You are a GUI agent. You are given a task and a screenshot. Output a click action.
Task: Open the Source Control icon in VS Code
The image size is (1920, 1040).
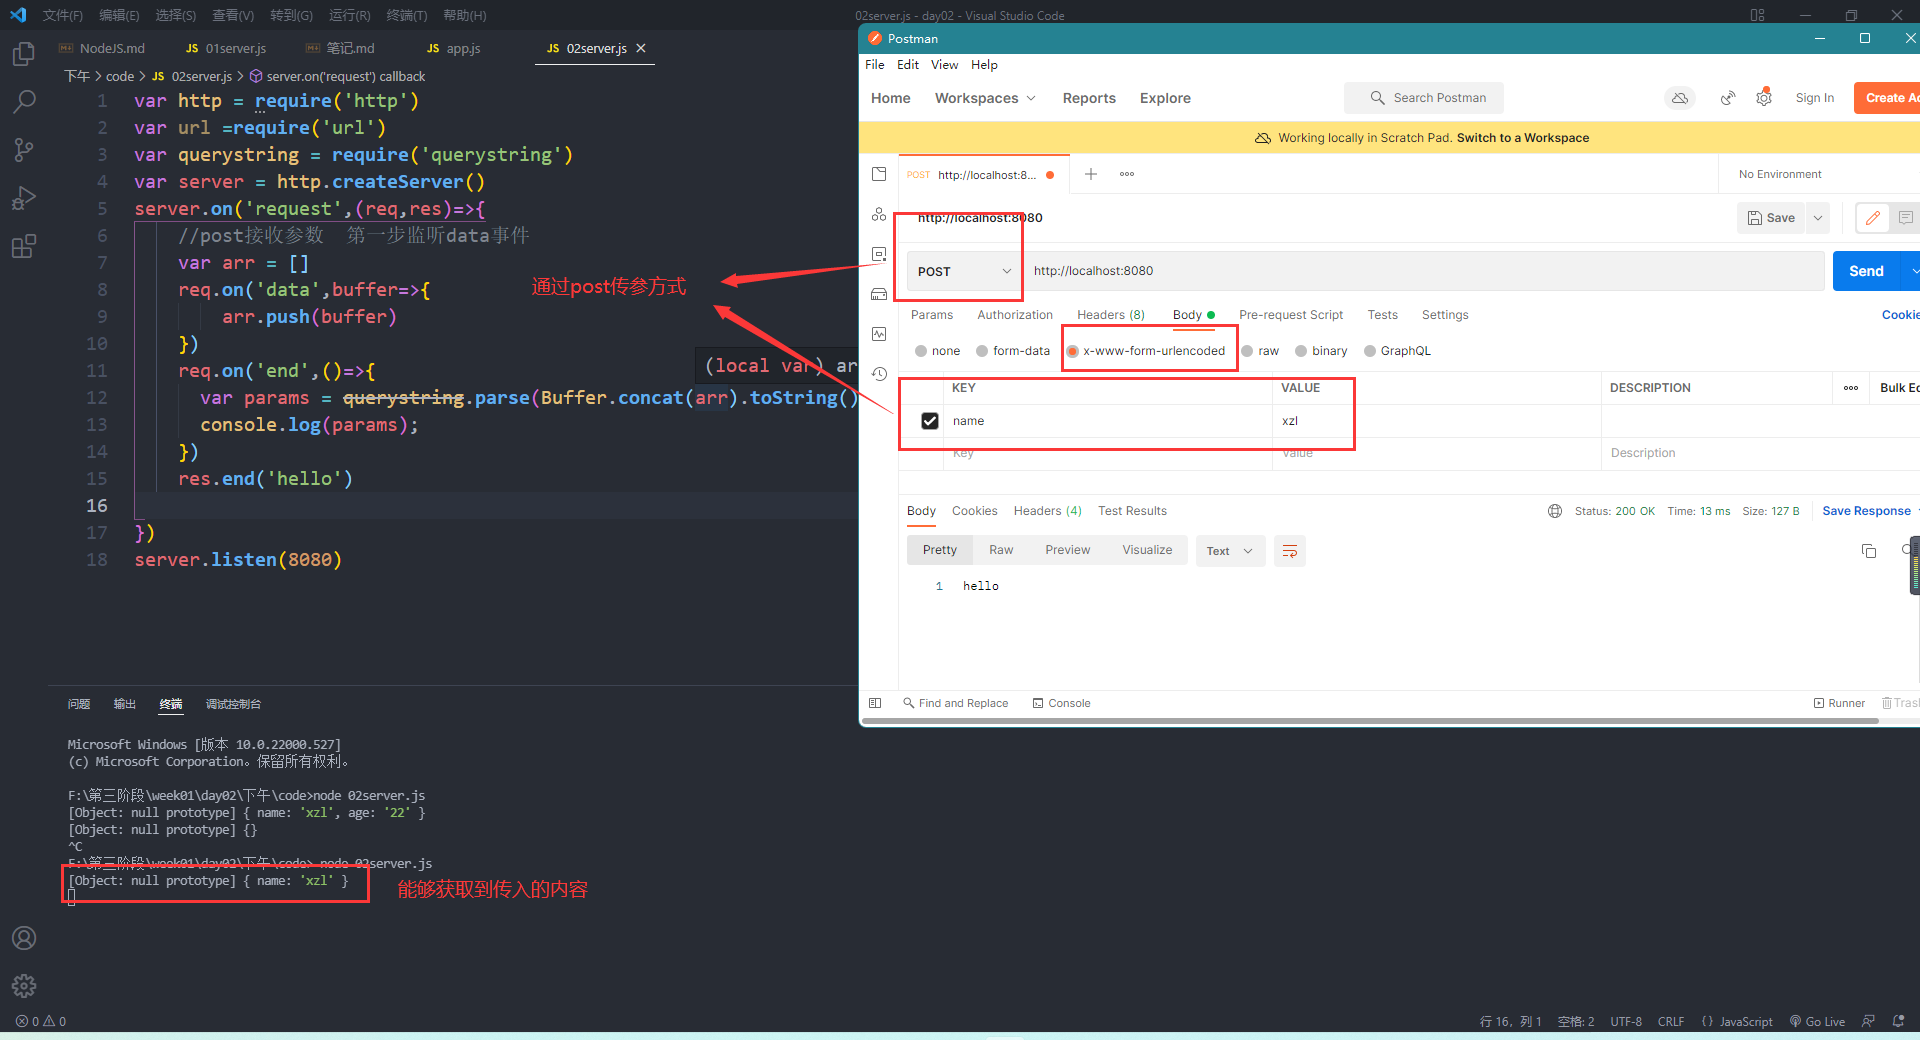point(24,150)
